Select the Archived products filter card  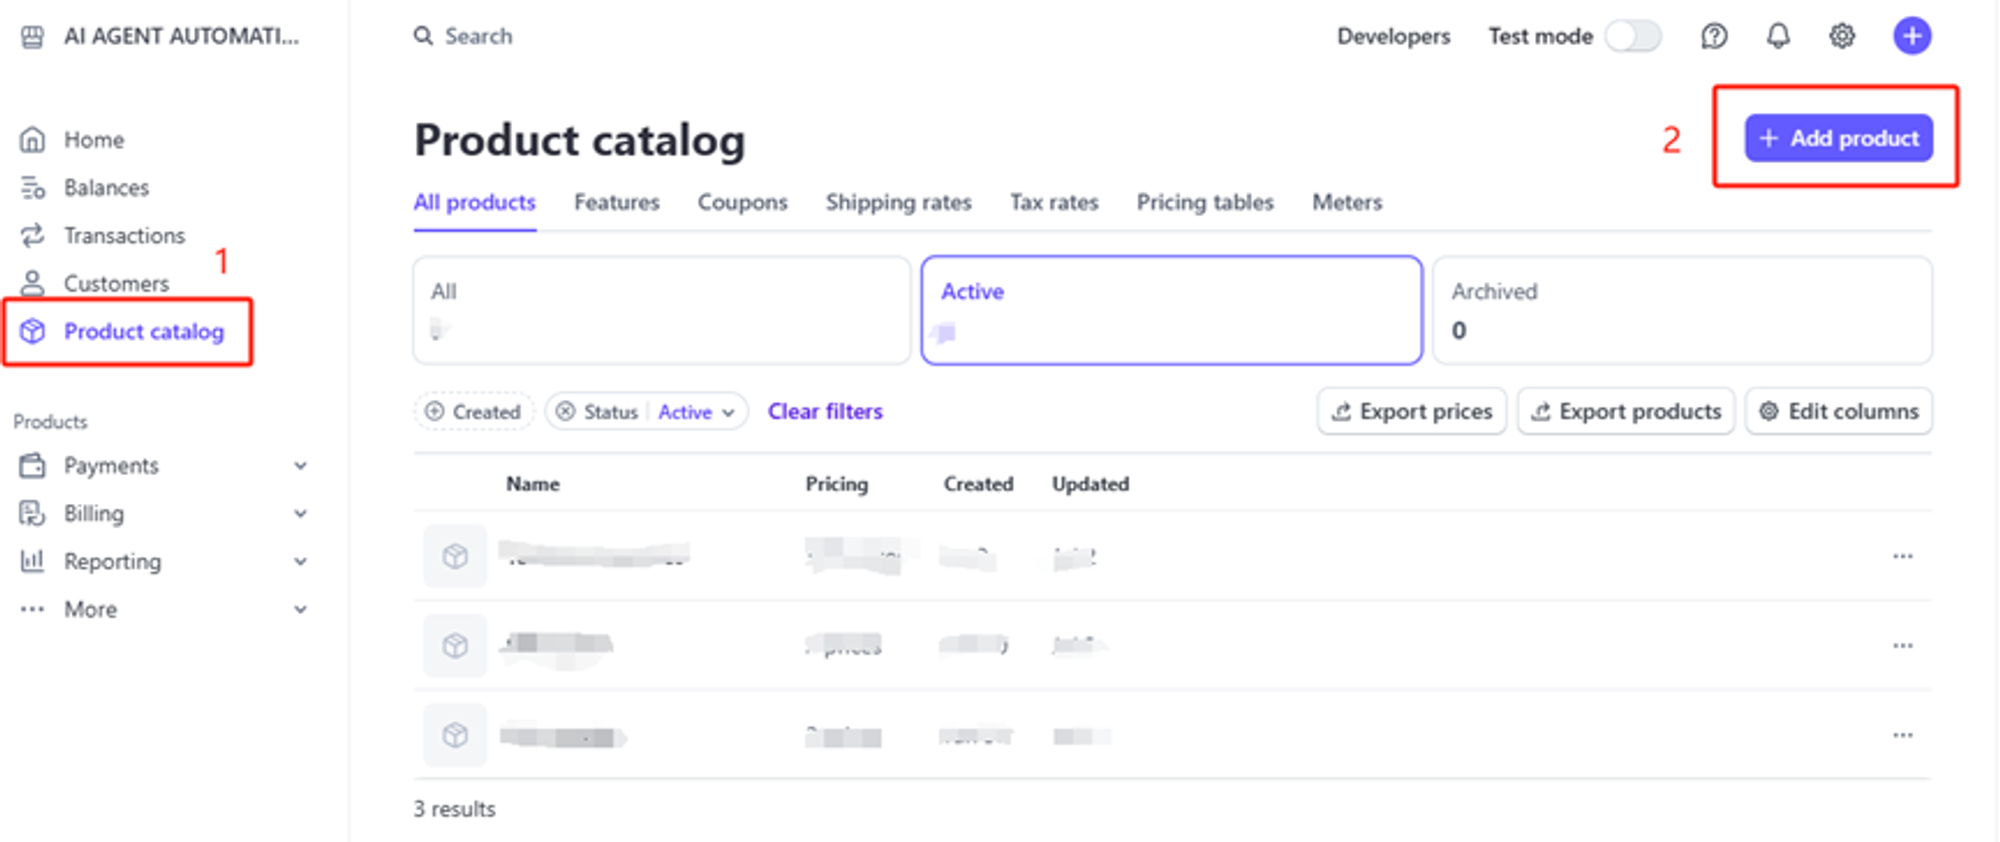[x=1681, y=310]
